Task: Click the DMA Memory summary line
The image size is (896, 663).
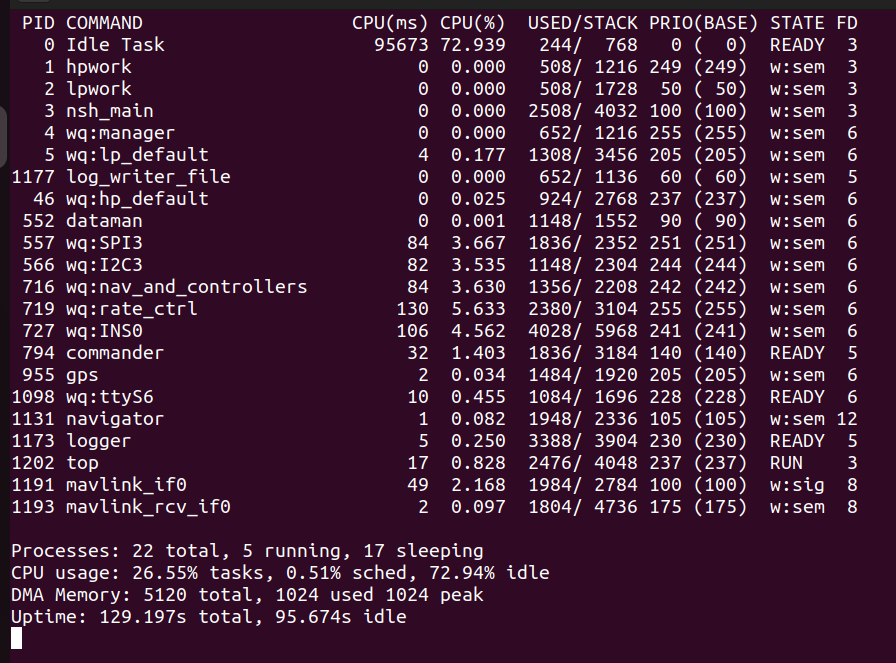Action: (246, 594)
